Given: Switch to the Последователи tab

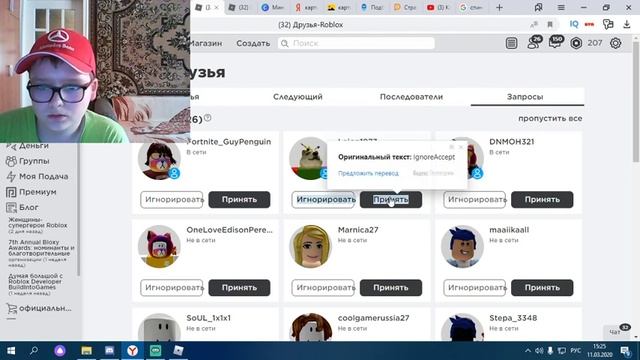Looking at the screenshot, I should coord(411,97).
